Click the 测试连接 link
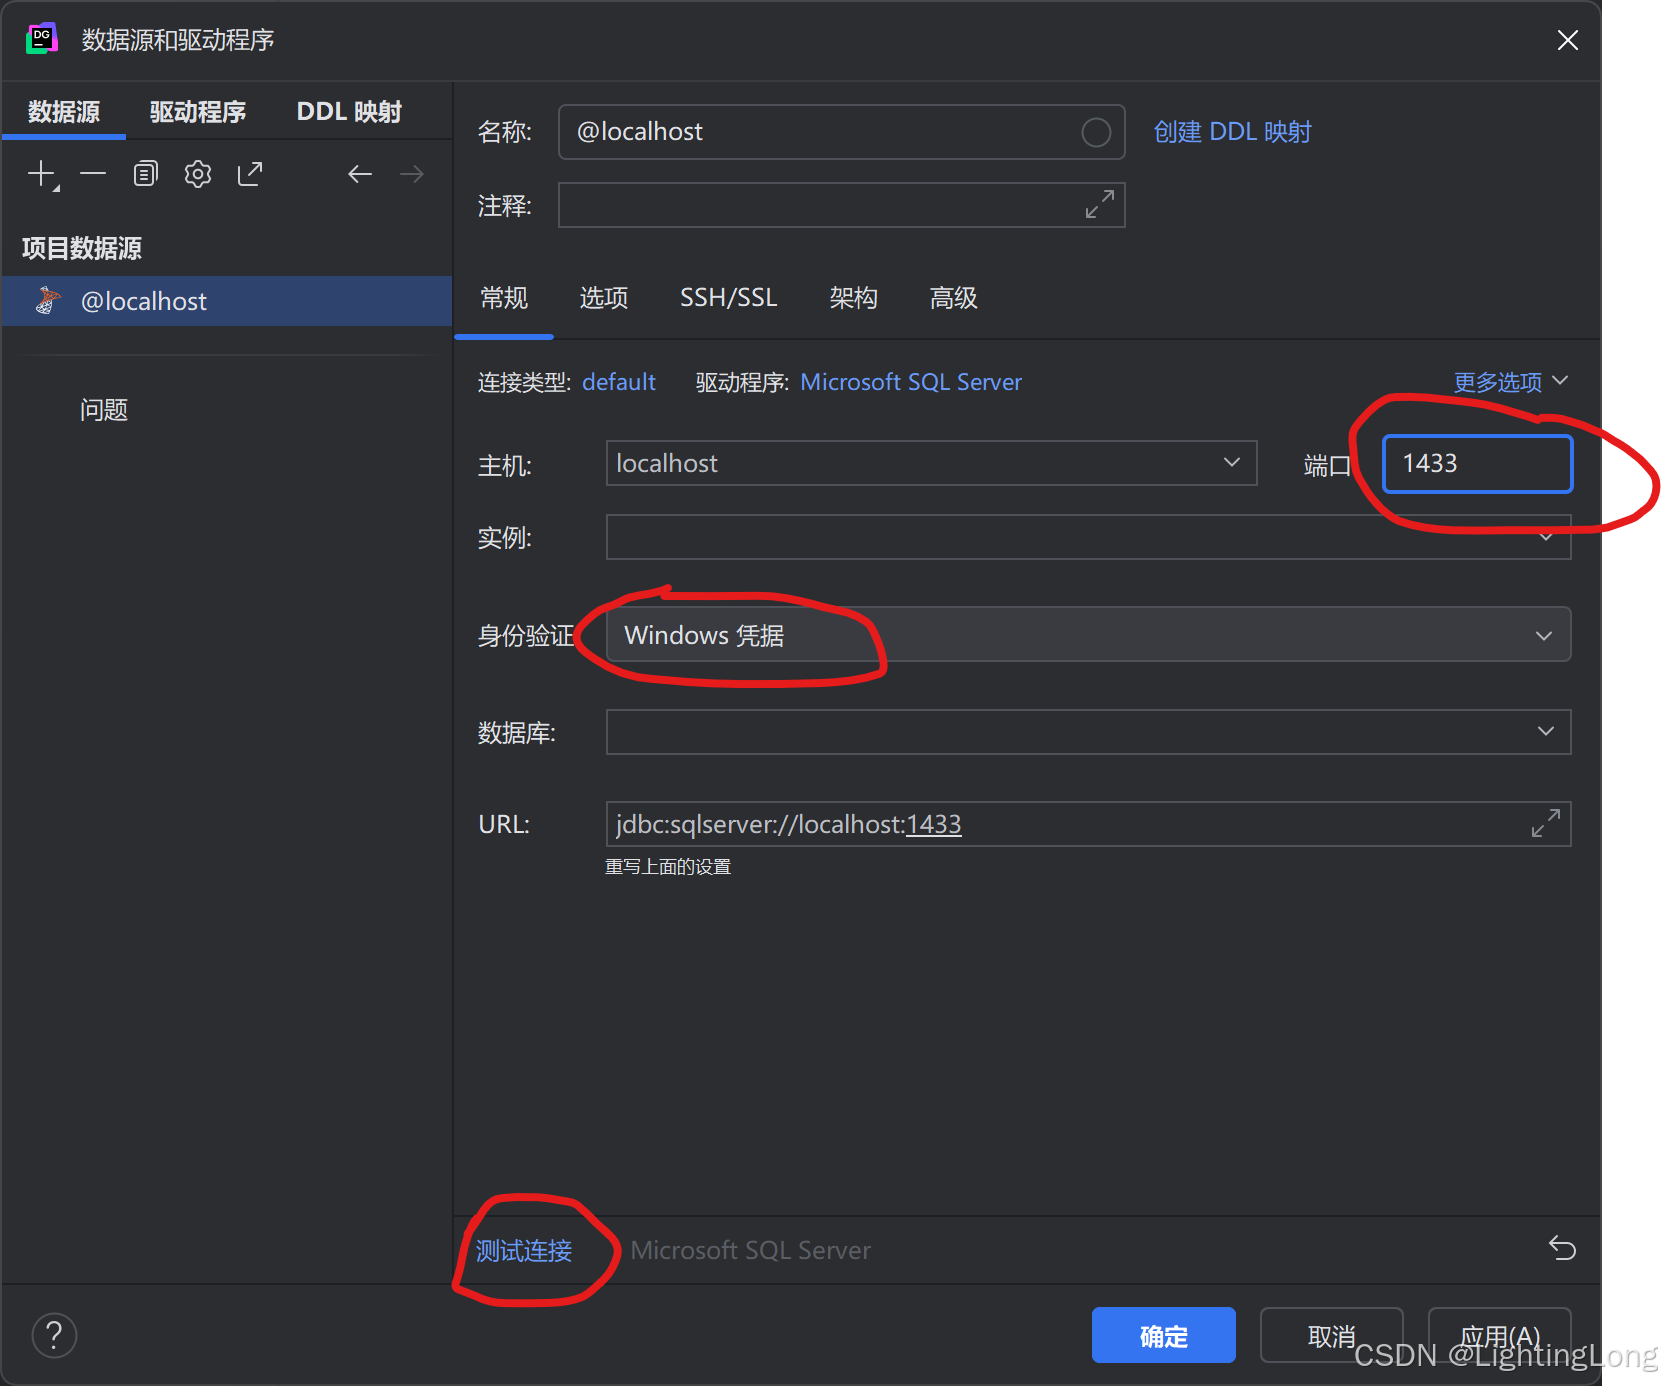This screenshot has height=1386, width=1662. [524, 1251]
